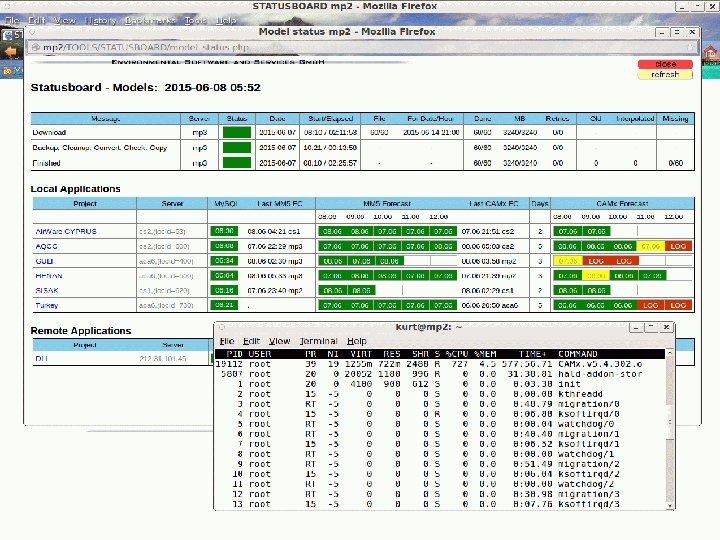720x540 pixels.
Task: Click the Model status window title bar icon
Action: [x=32, y=32]
